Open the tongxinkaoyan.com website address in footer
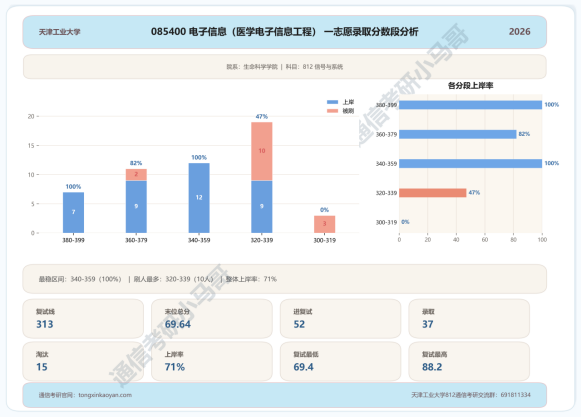 105,395
